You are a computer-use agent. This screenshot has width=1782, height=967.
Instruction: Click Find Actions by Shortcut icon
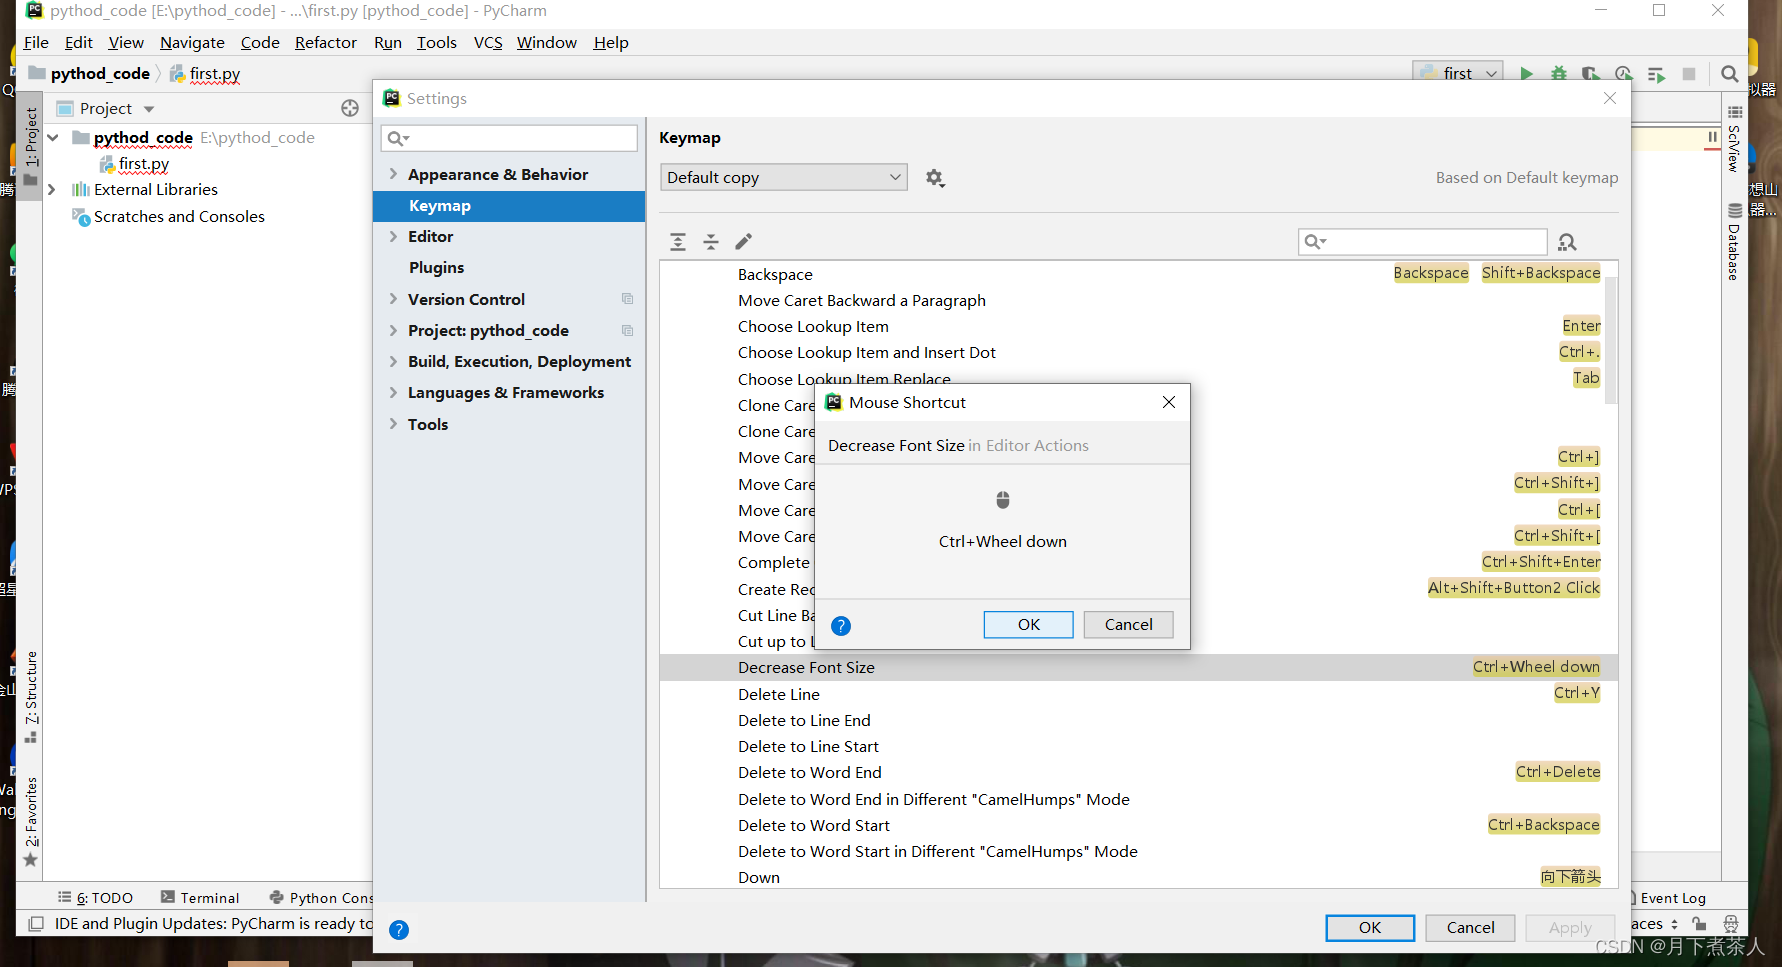click(x=1567, y=242)
